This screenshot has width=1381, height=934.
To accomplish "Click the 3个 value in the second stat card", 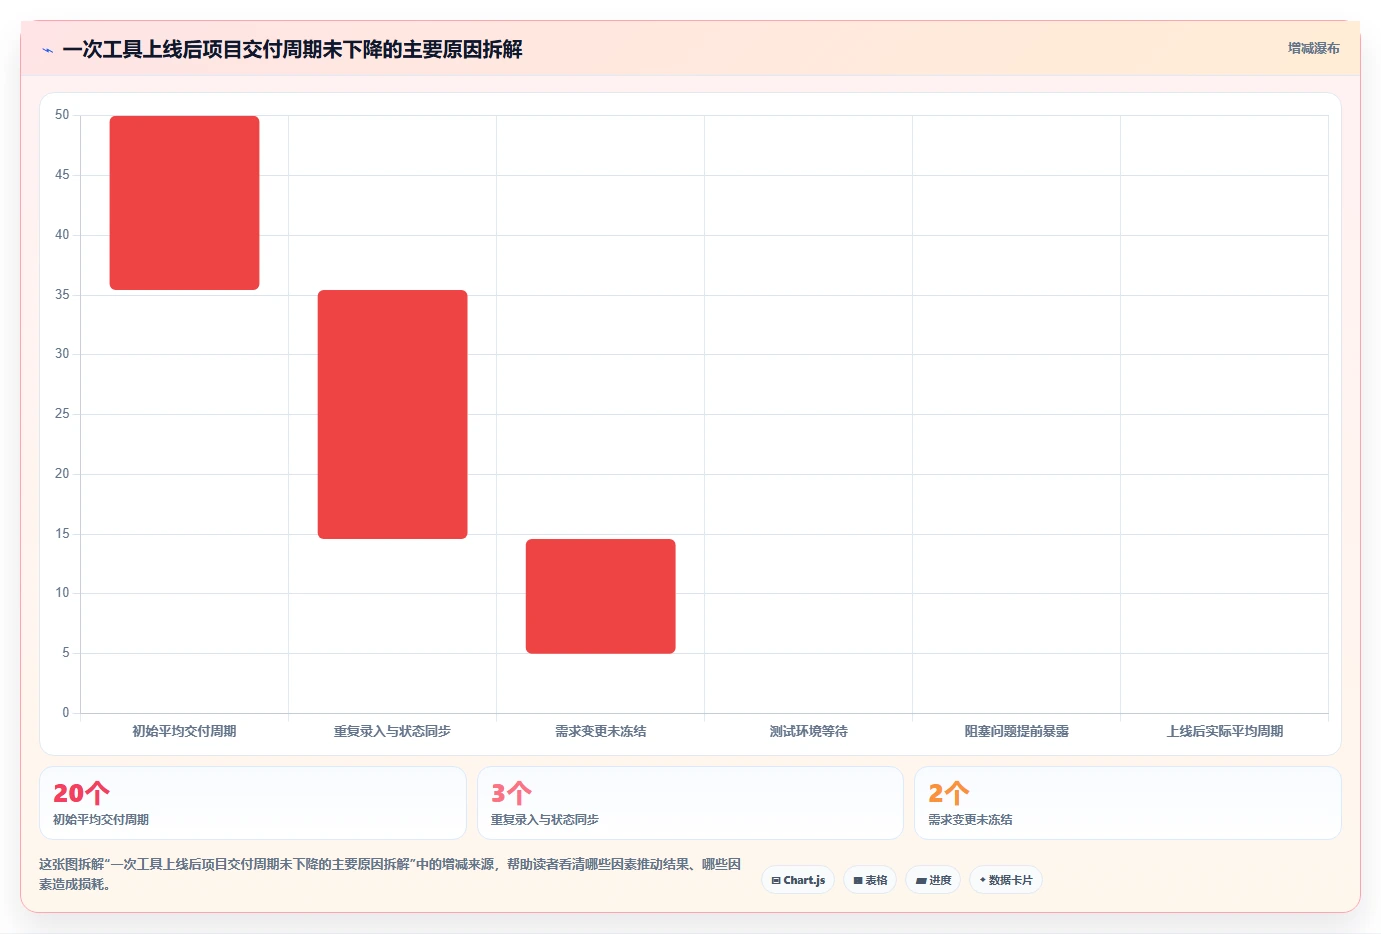I will point(511,793).
